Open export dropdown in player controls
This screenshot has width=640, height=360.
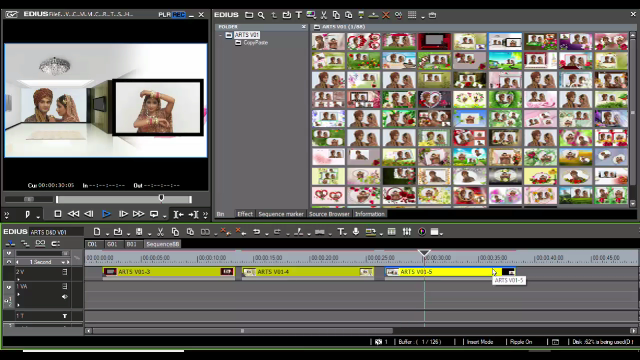point(164,216)
